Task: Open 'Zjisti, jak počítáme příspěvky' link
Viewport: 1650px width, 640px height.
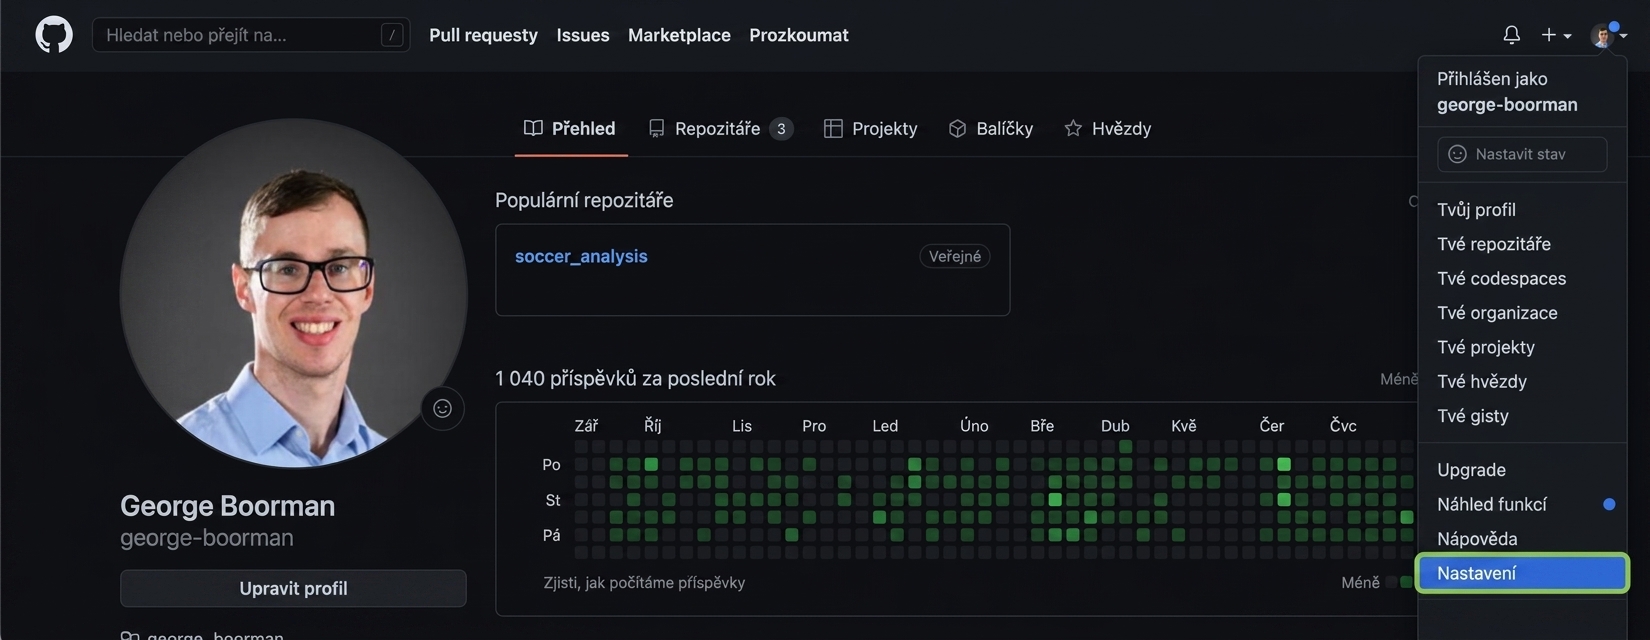Action: tap(644, 582)
